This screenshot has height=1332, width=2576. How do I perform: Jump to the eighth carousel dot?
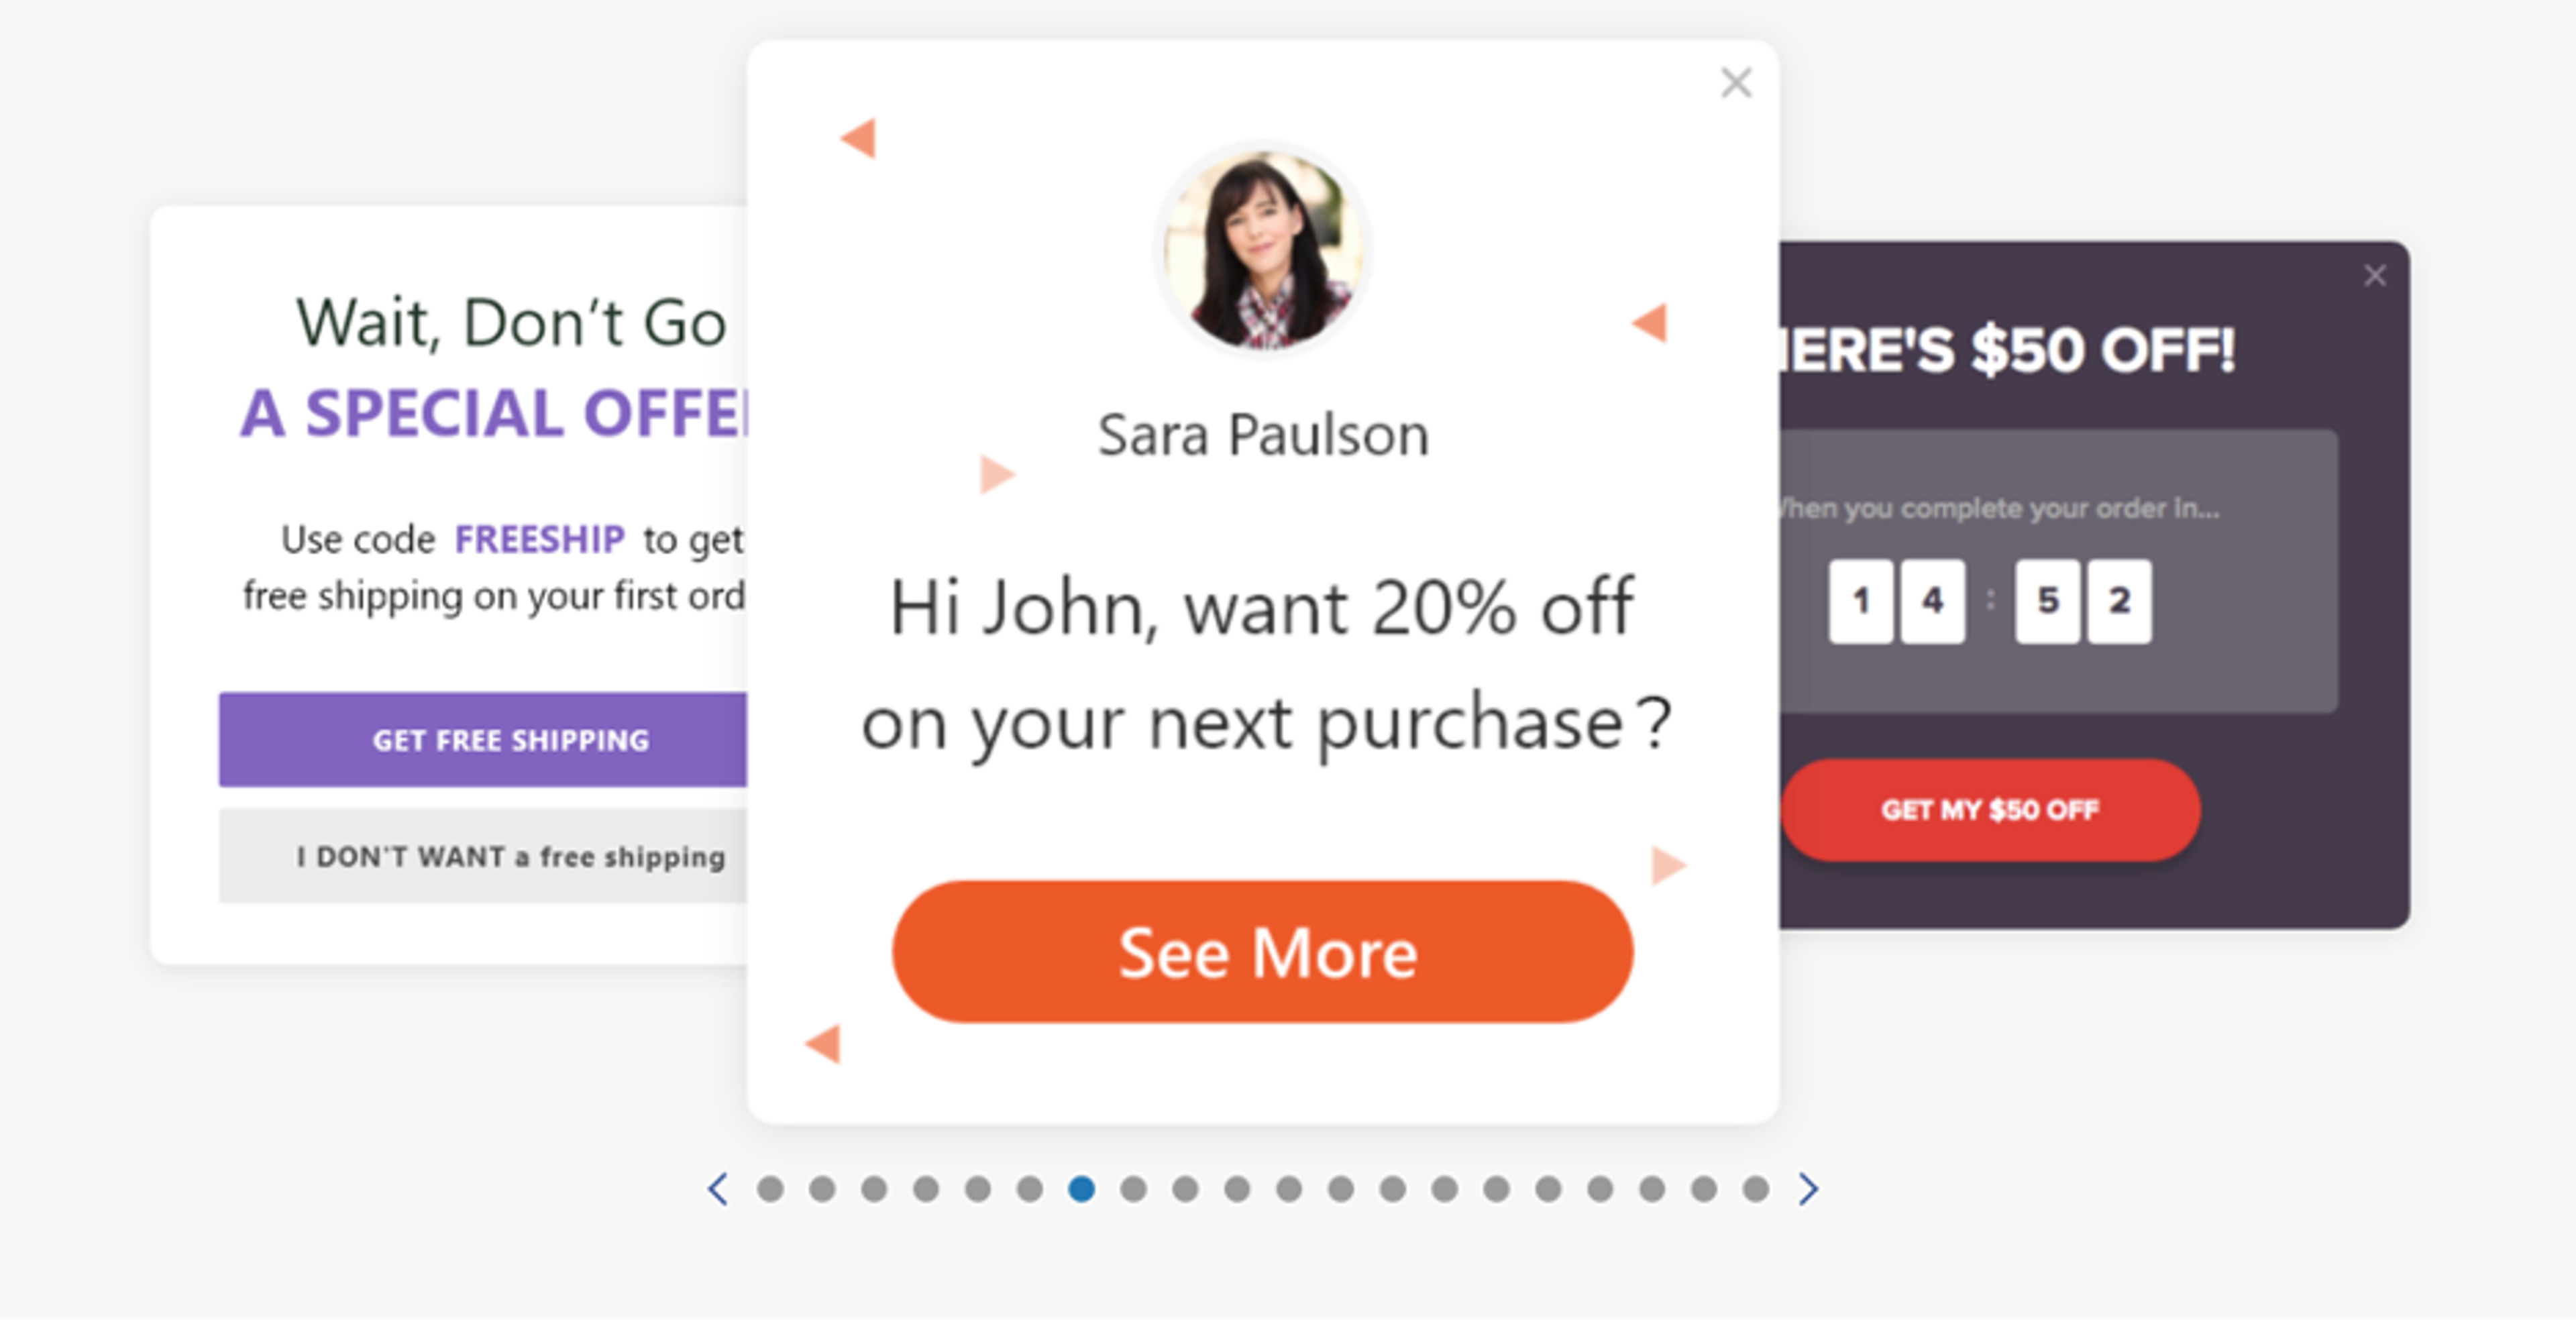1133,1188
